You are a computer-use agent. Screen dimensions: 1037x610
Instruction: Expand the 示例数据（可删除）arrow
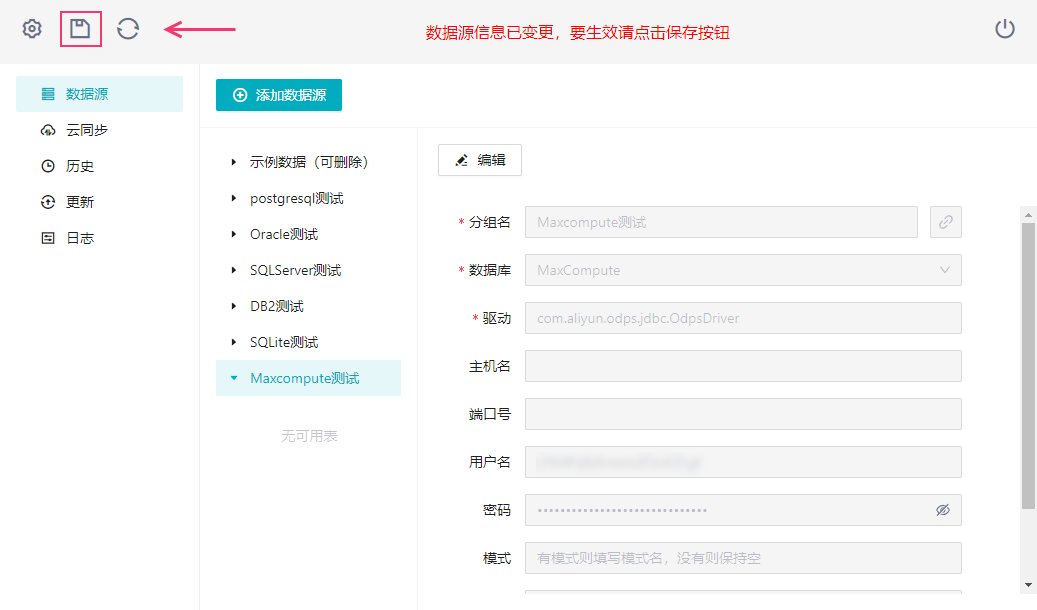click(233, 162)
